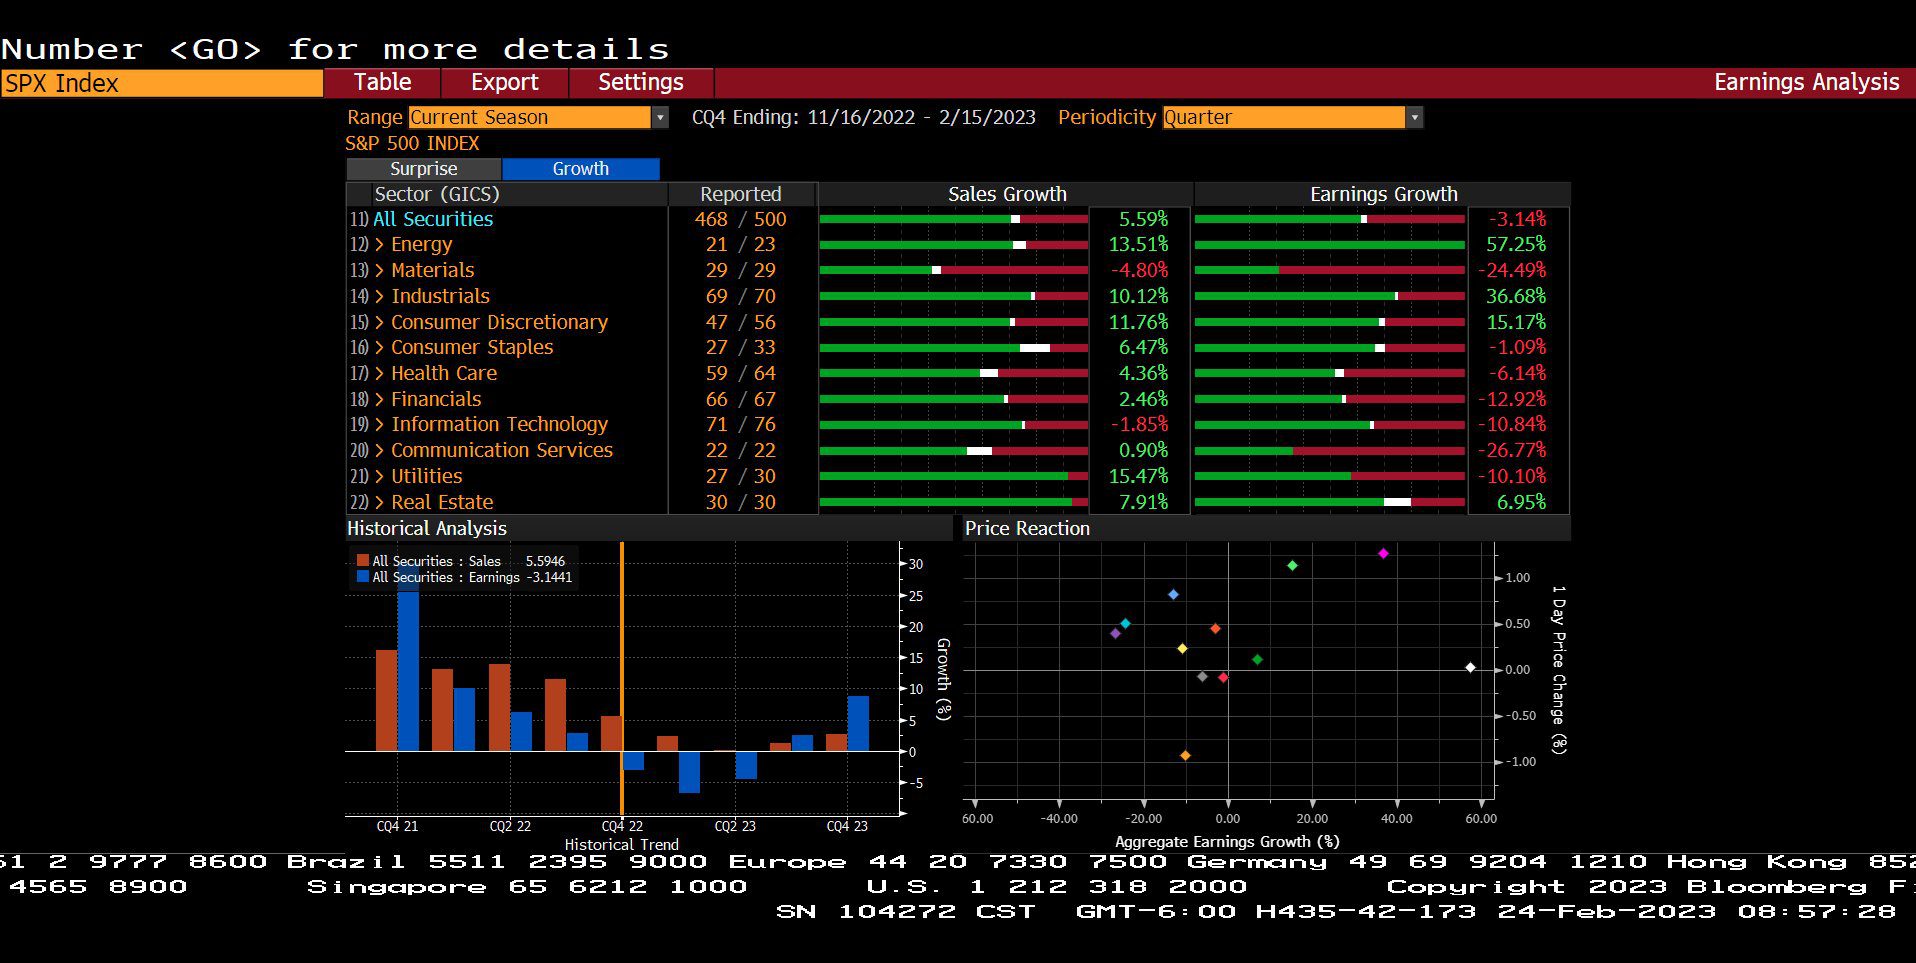Expand the Health Care sector row
Screen dimensions: 1916x963
379,374
